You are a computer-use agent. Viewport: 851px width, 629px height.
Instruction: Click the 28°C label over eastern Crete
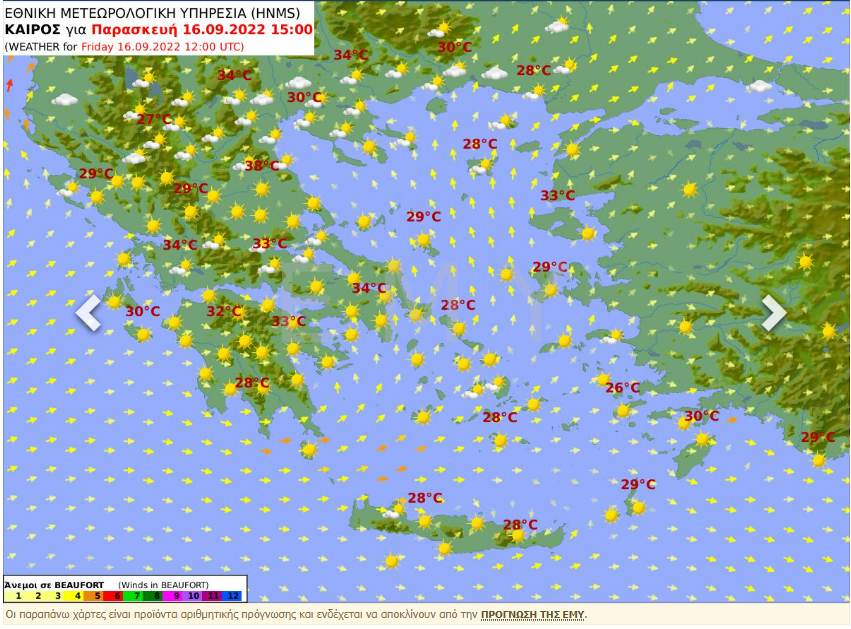tap(520, 524)
